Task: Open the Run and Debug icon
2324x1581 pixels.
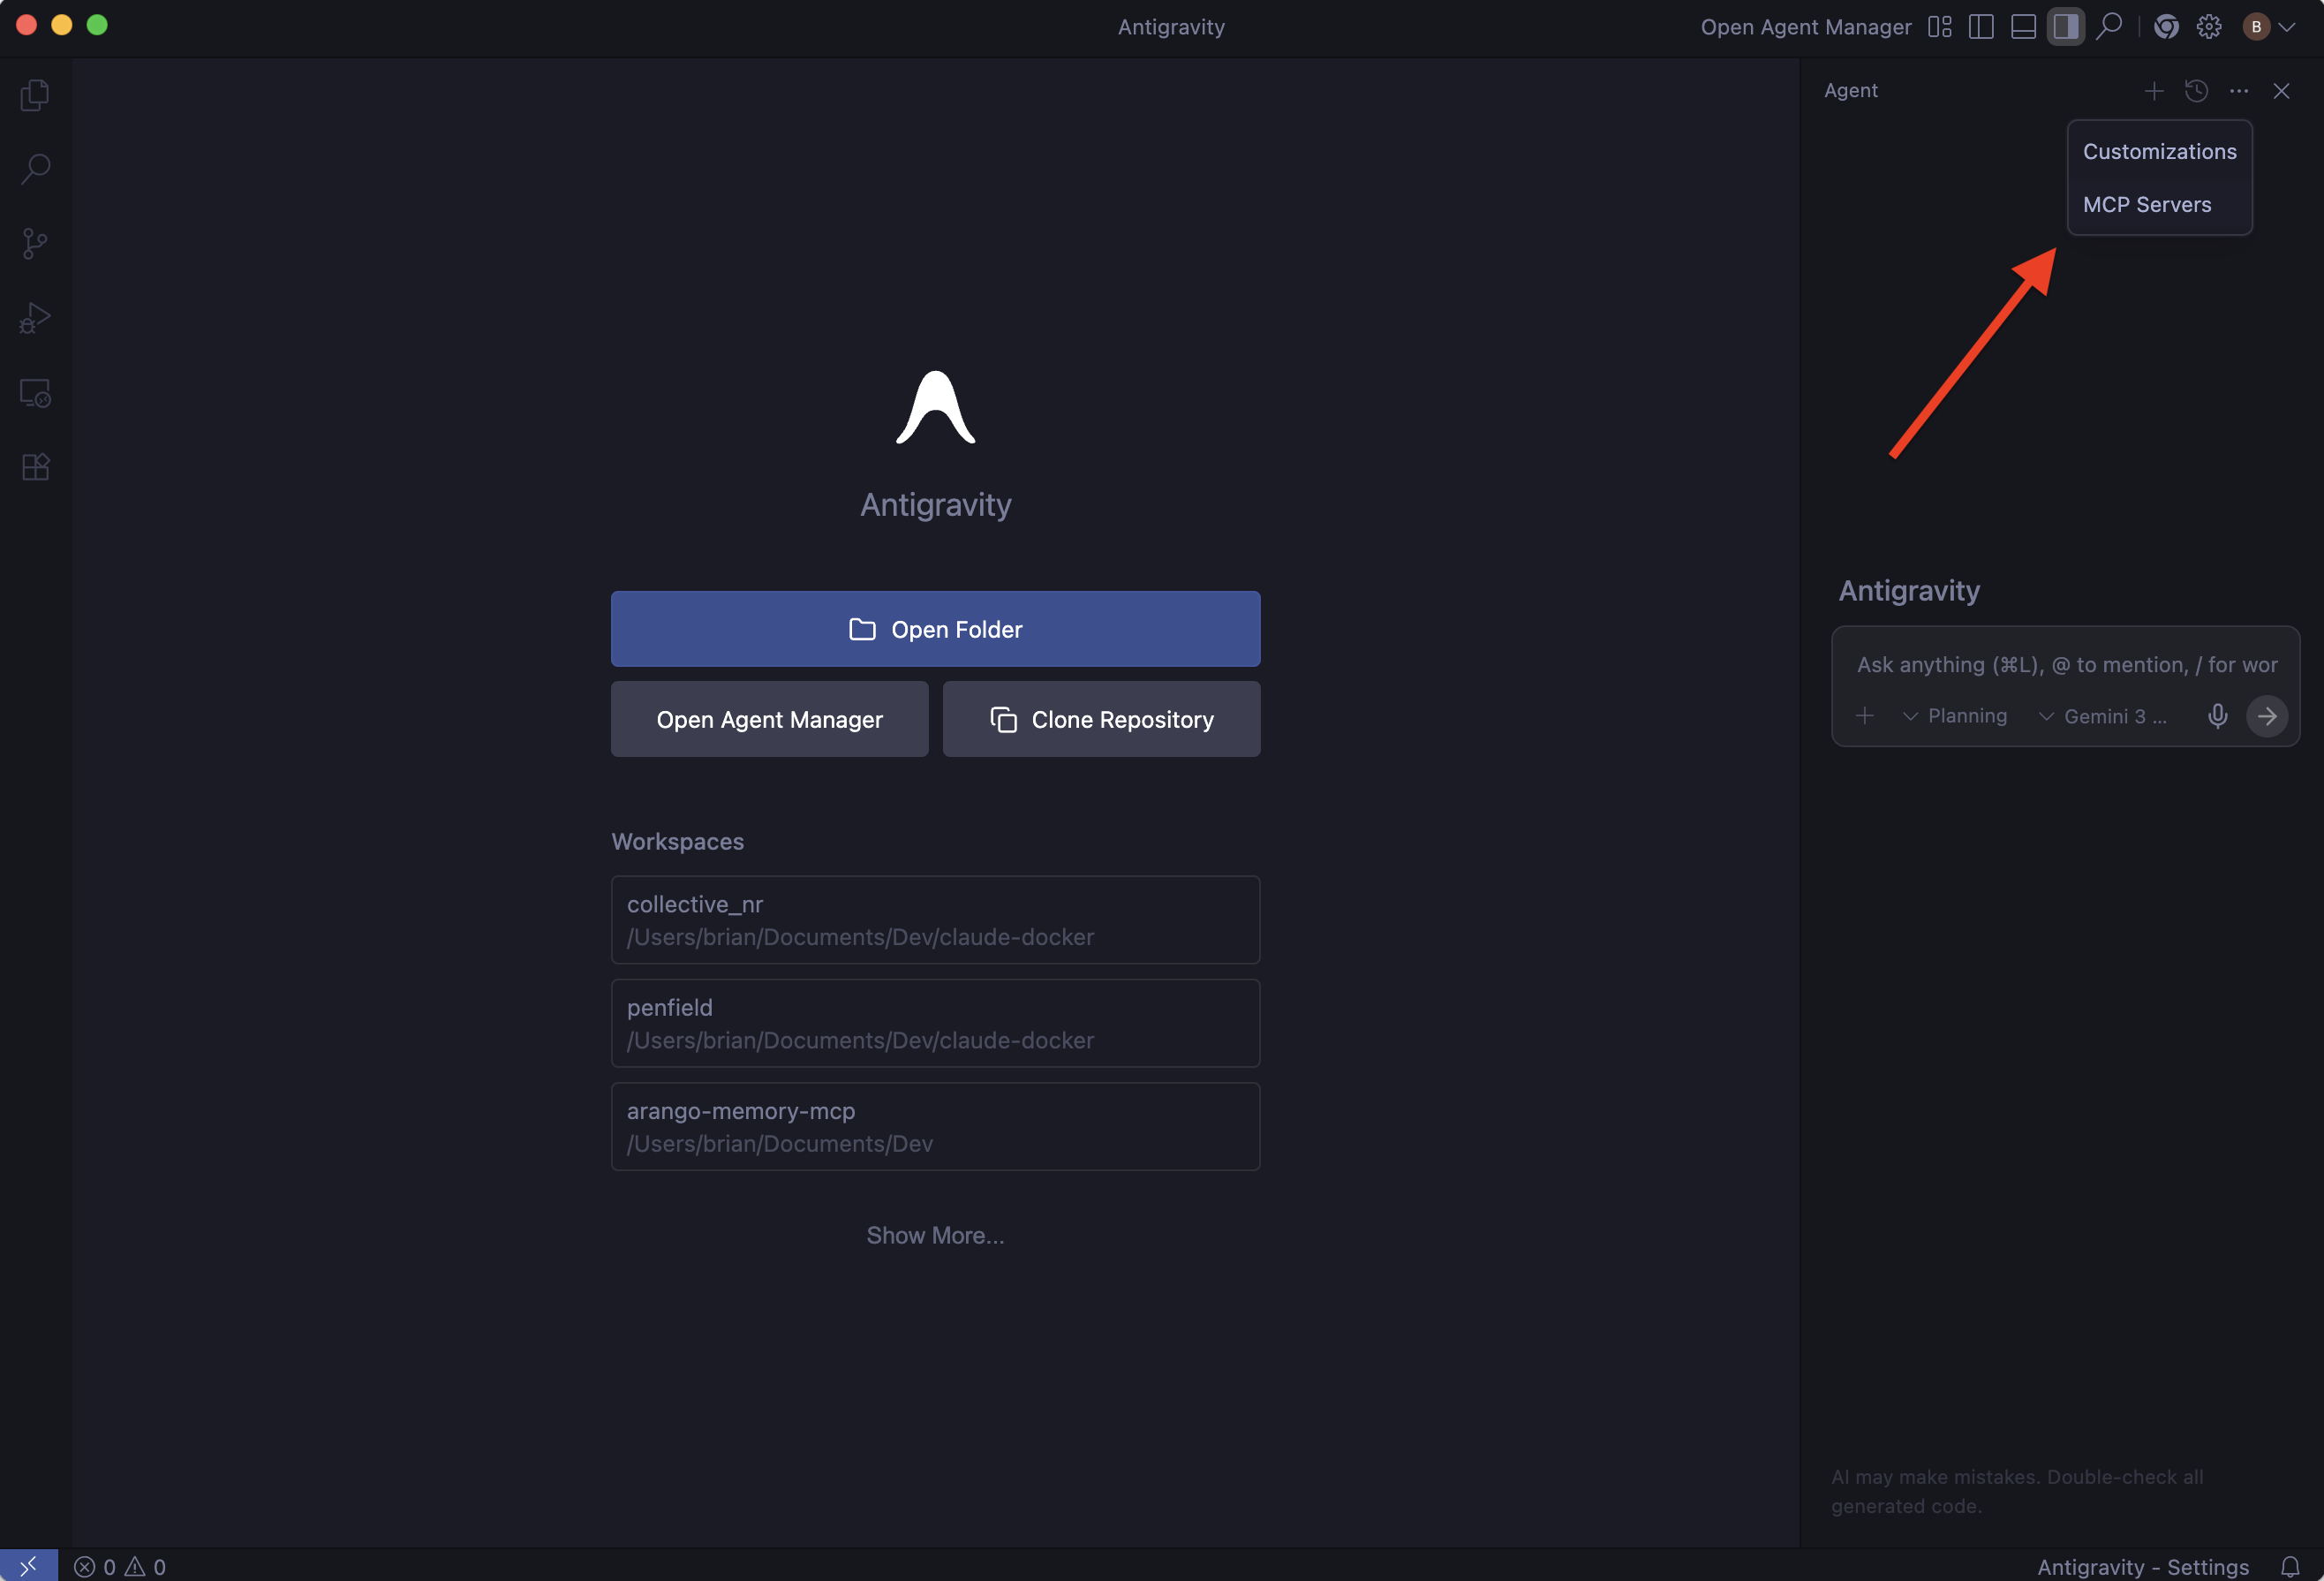Action: pyautogui.click(x=35, y=318)
